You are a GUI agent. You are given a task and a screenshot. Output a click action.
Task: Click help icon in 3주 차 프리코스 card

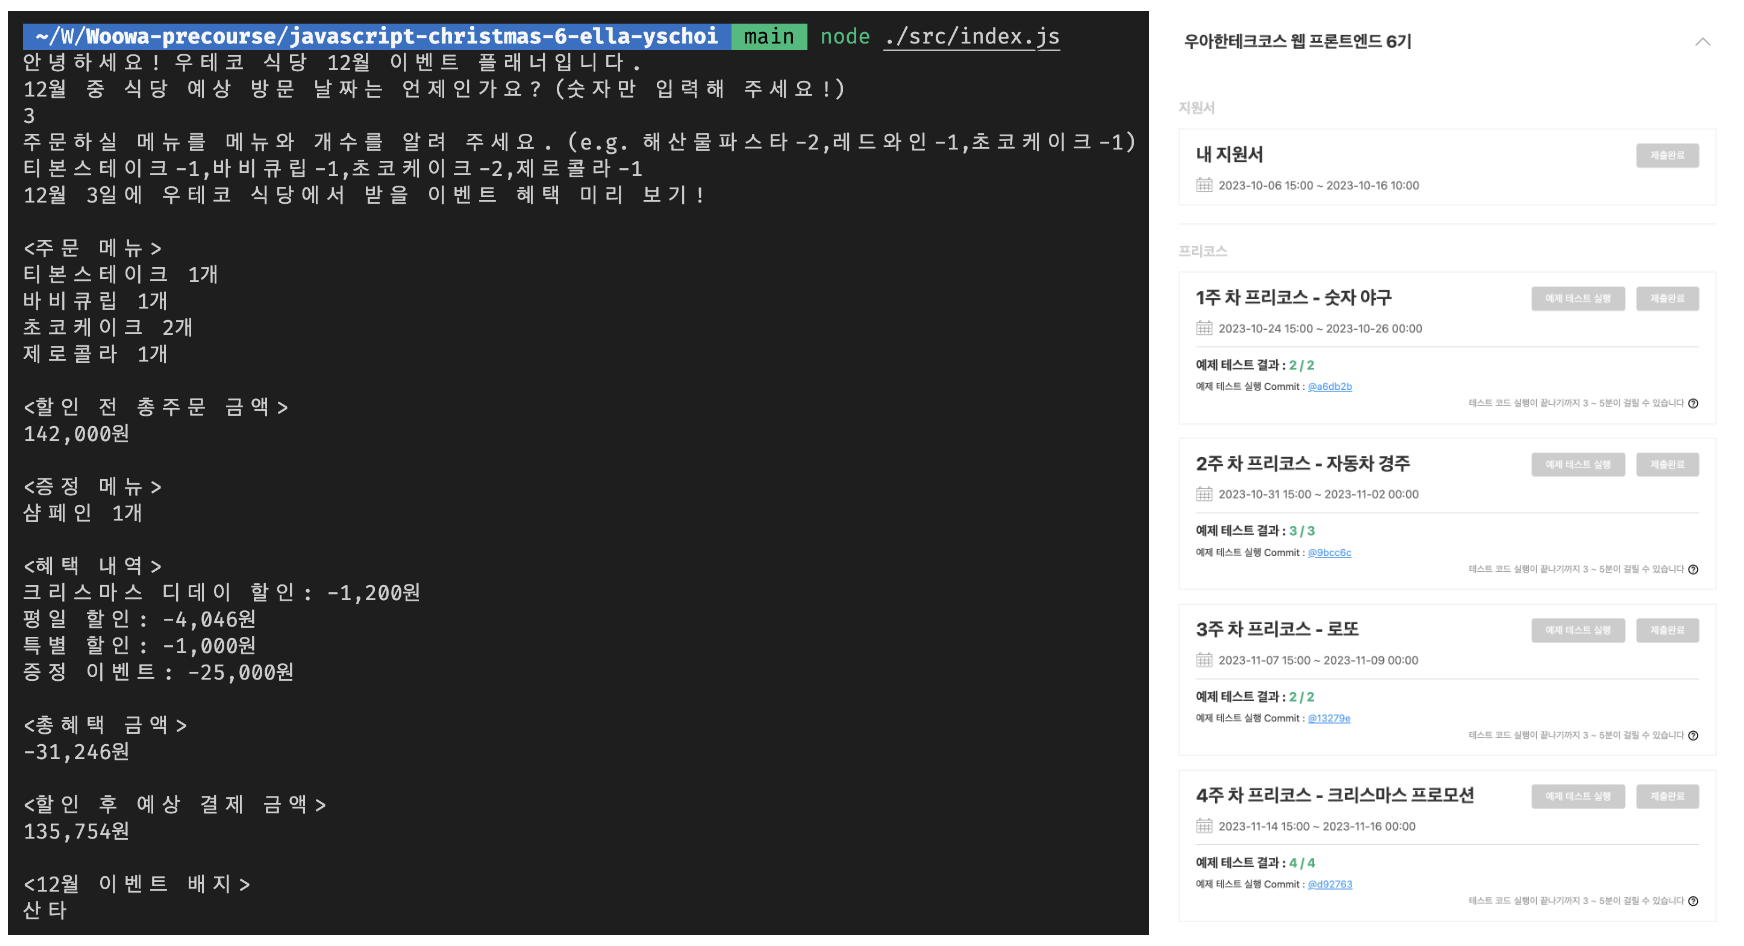coord(1693,736)
